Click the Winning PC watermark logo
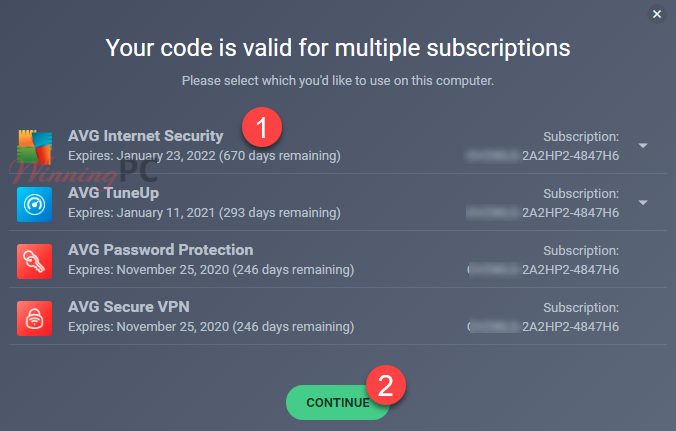 tap(84, 172)
